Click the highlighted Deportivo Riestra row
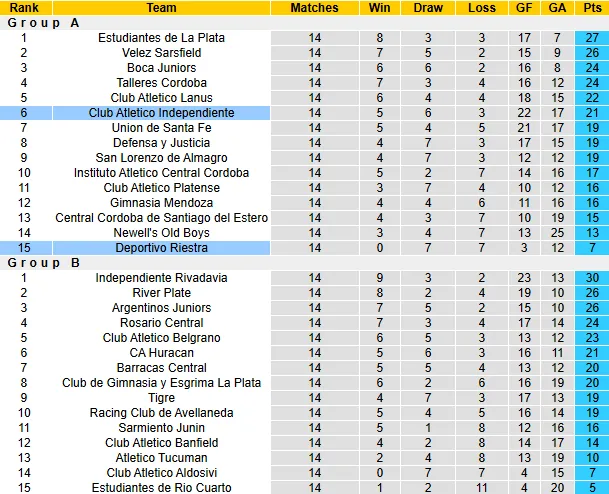 click(x=161, y=248)
